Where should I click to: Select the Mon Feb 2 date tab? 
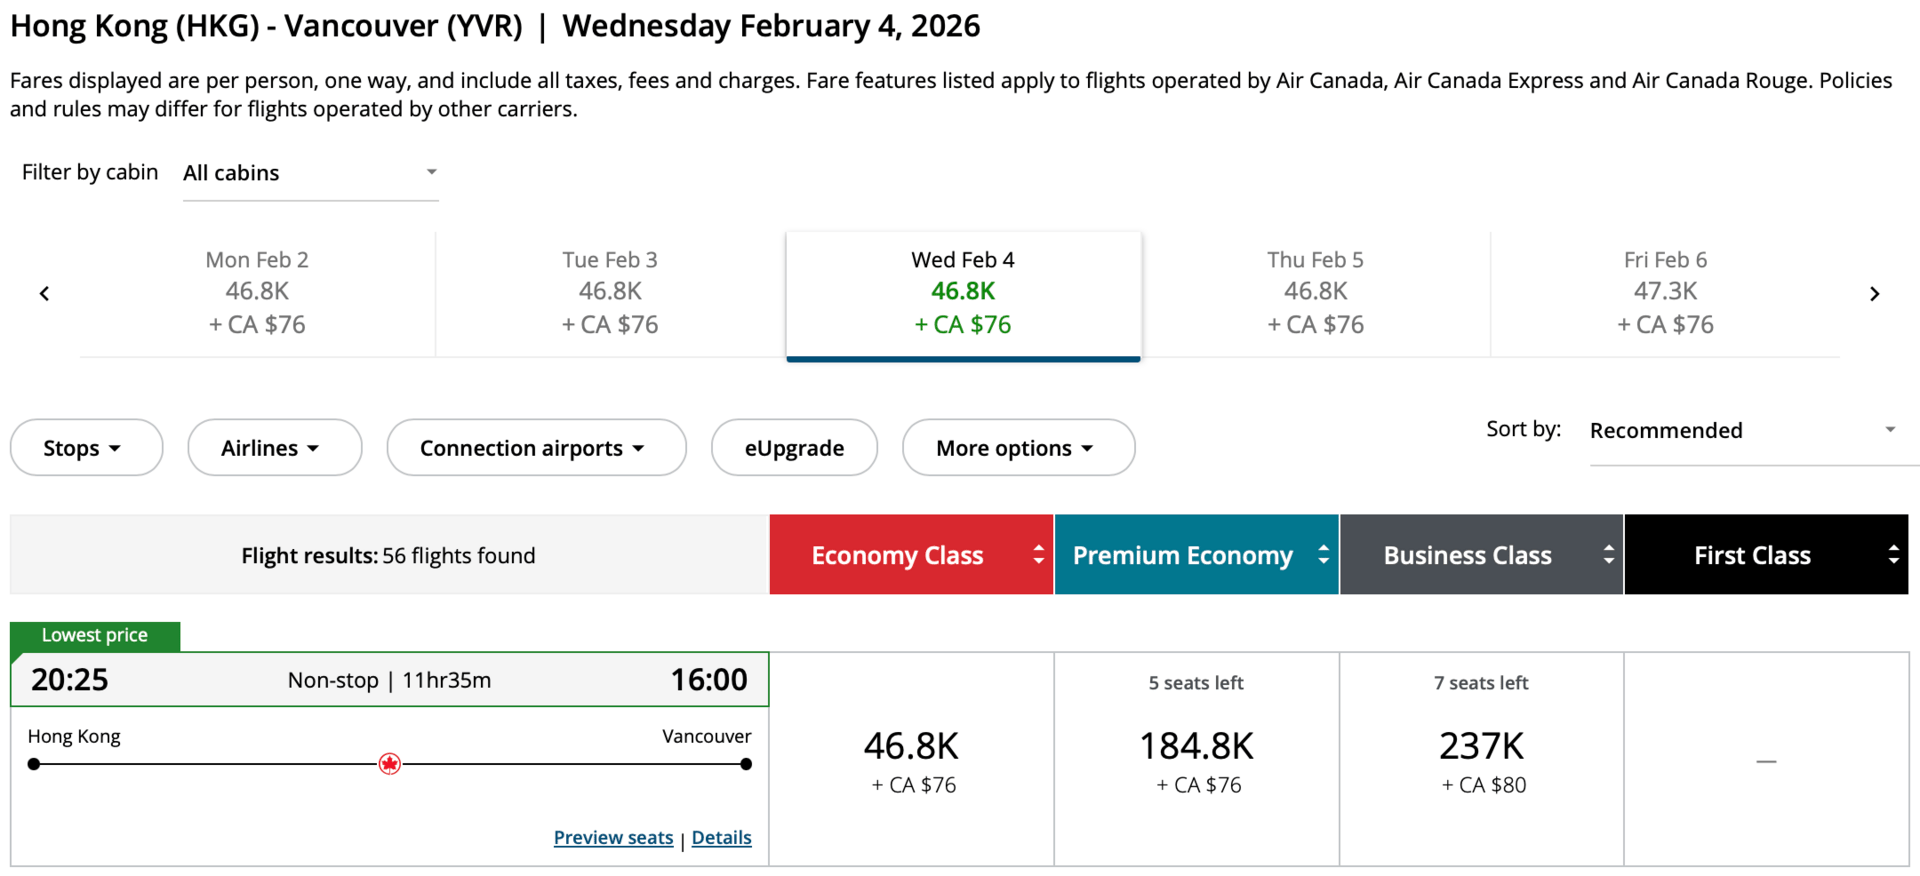click(x=257, y=292)
